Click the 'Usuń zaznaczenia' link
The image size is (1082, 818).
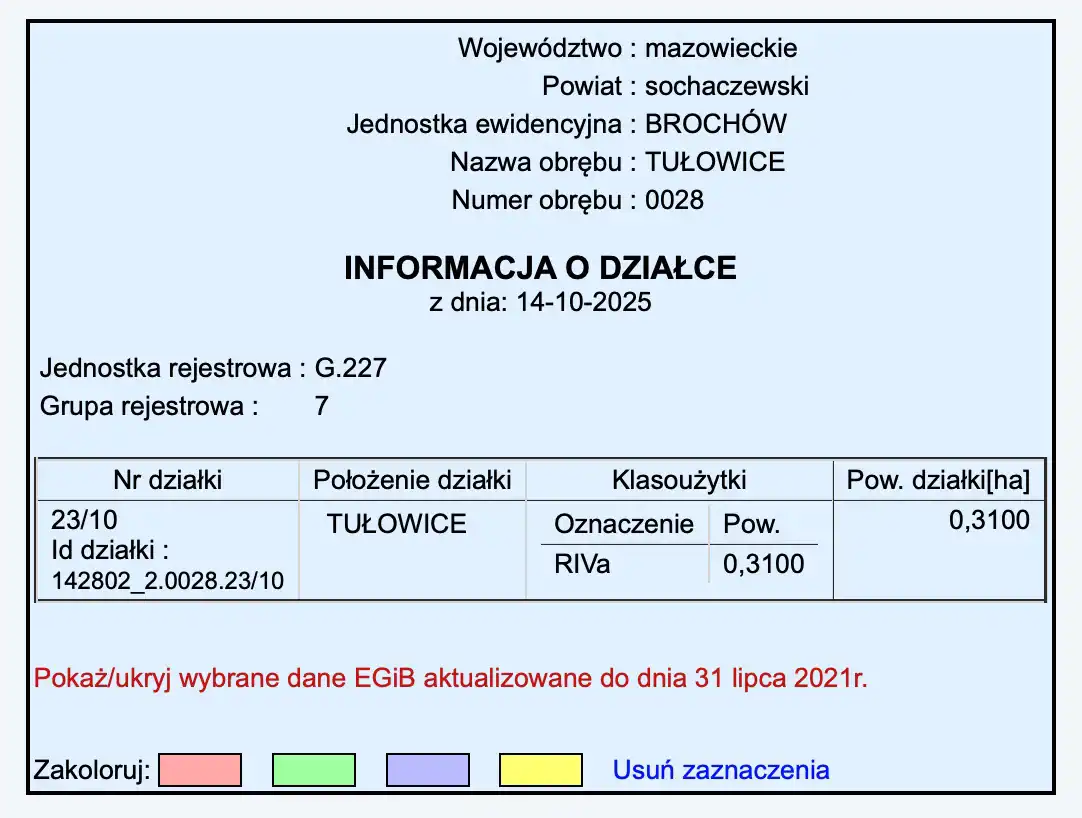tap(720, 770)
